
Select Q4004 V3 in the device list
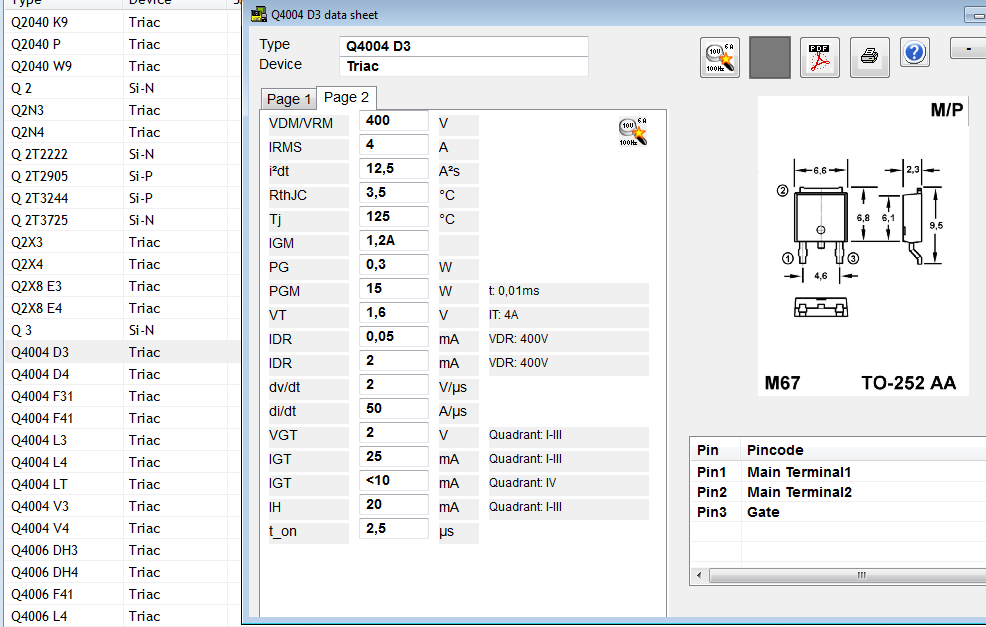(x=122, y=506)
